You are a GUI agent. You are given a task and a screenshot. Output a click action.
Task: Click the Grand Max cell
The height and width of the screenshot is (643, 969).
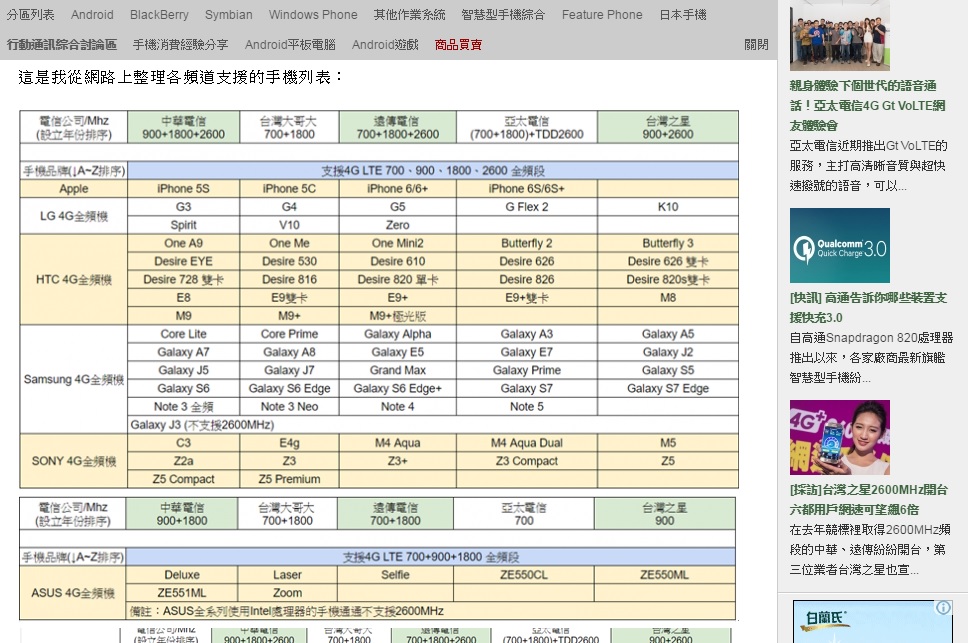(x=398, y=370)
